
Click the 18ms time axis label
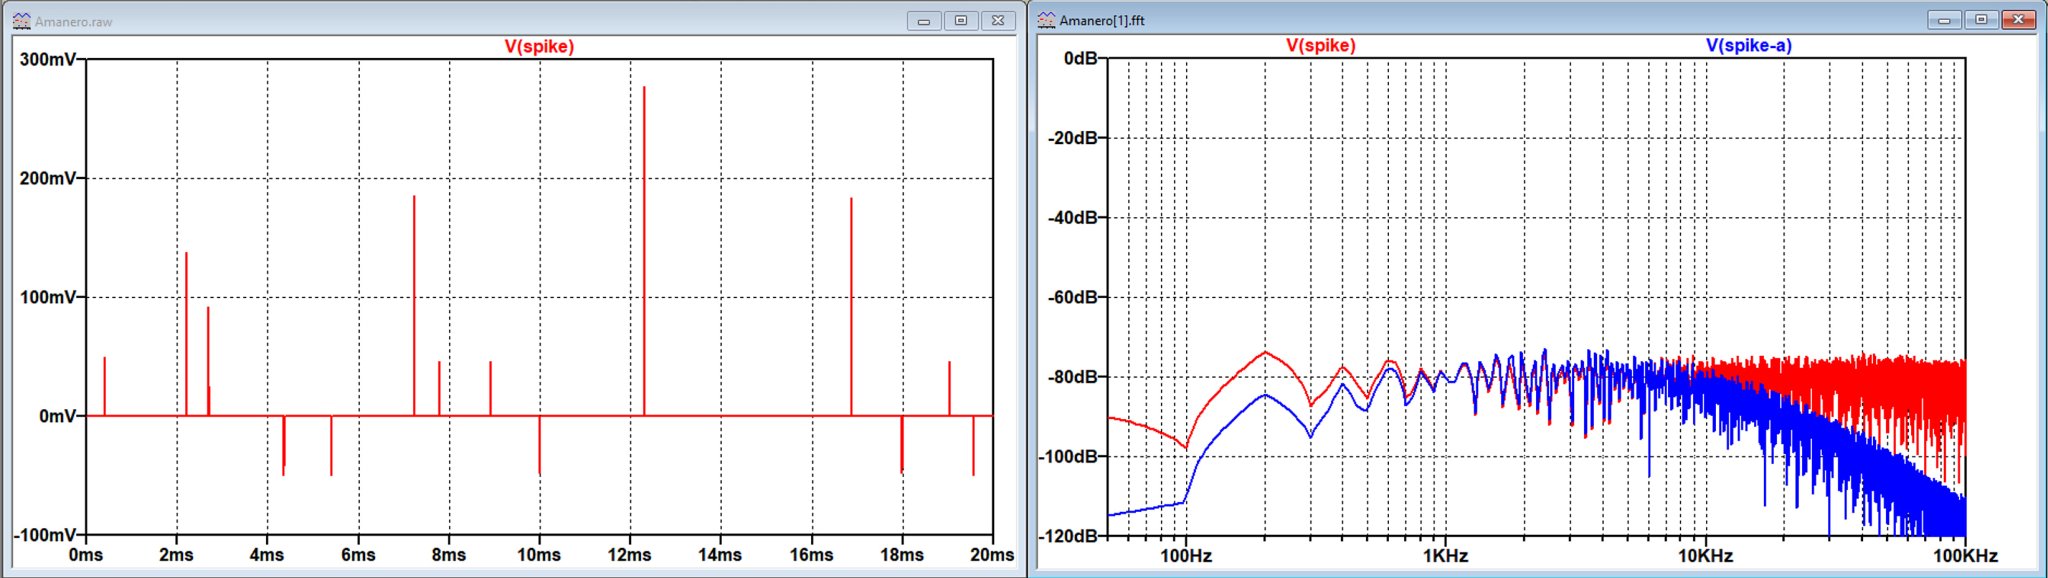[x=901, y=555]
